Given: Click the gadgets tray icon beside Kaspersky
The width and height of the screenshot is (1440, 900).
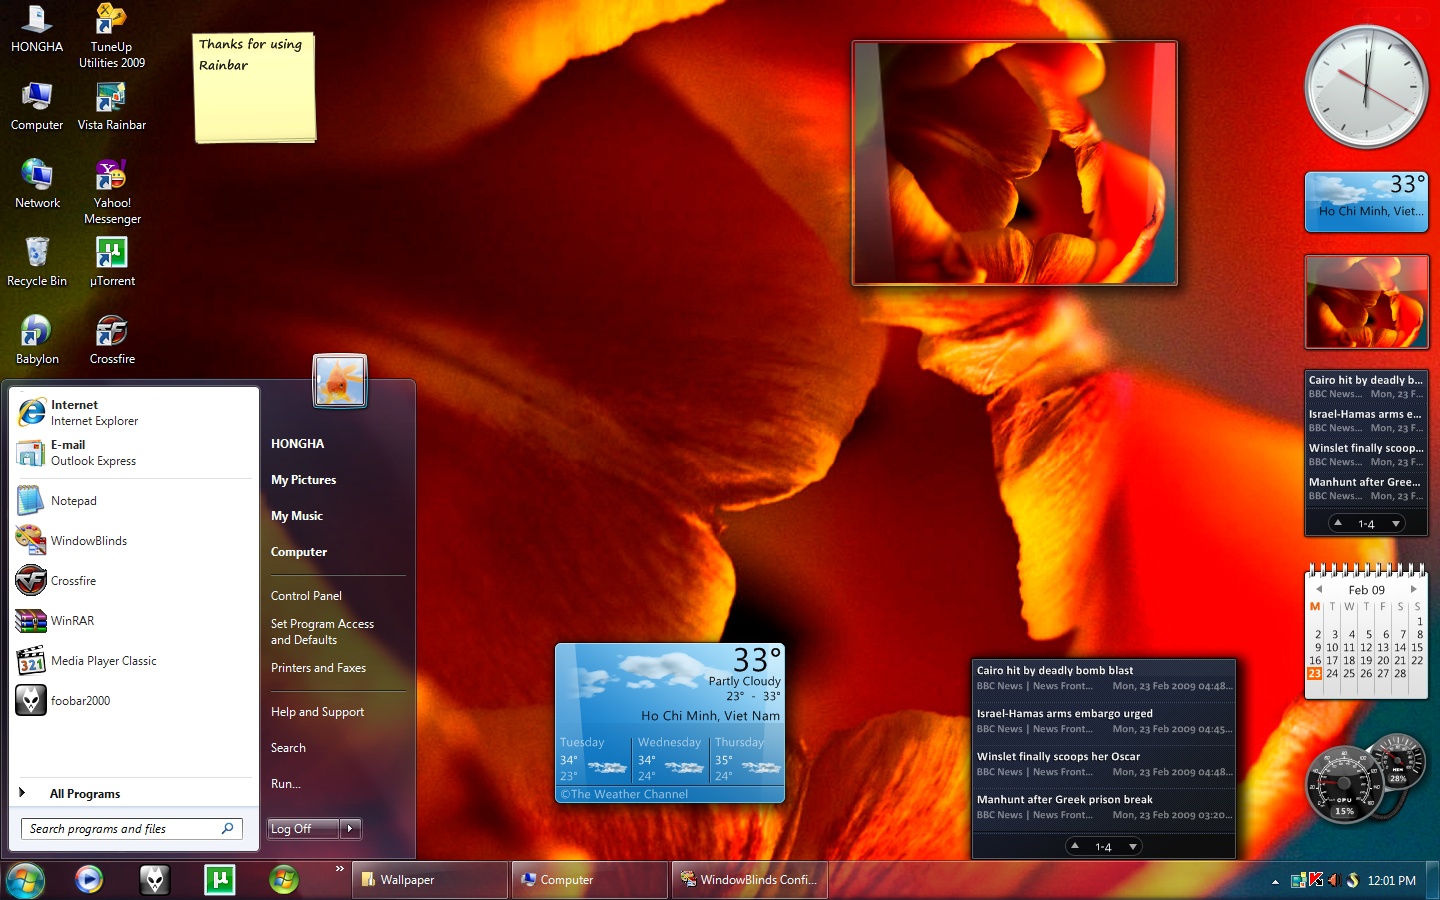Looking at the screenshot, I should tap(1298, 880).
